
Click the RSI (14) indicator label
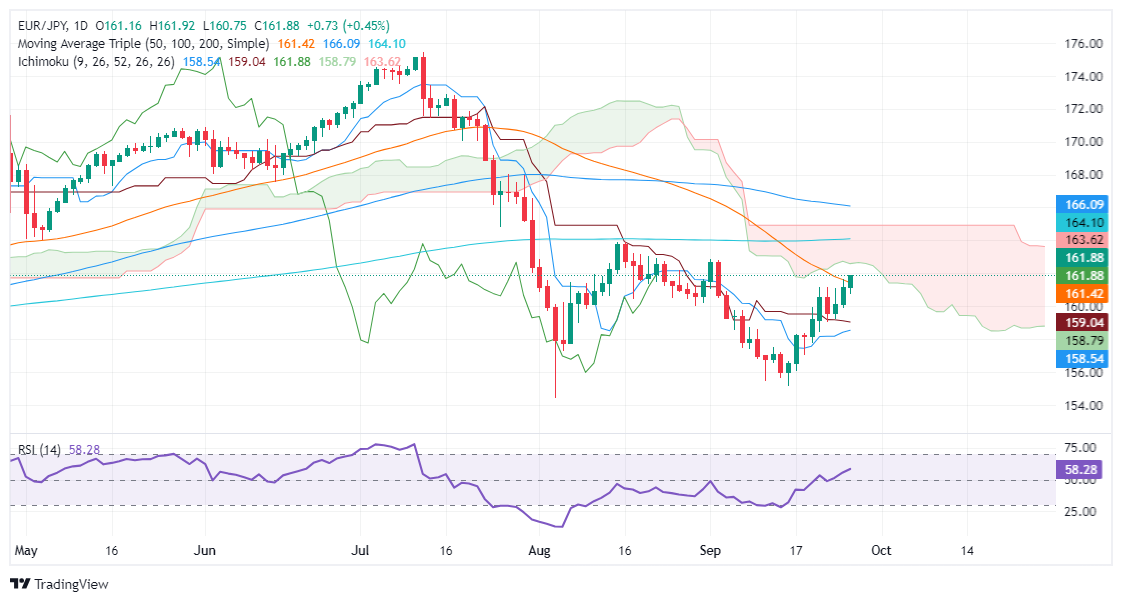click(36, 450)
